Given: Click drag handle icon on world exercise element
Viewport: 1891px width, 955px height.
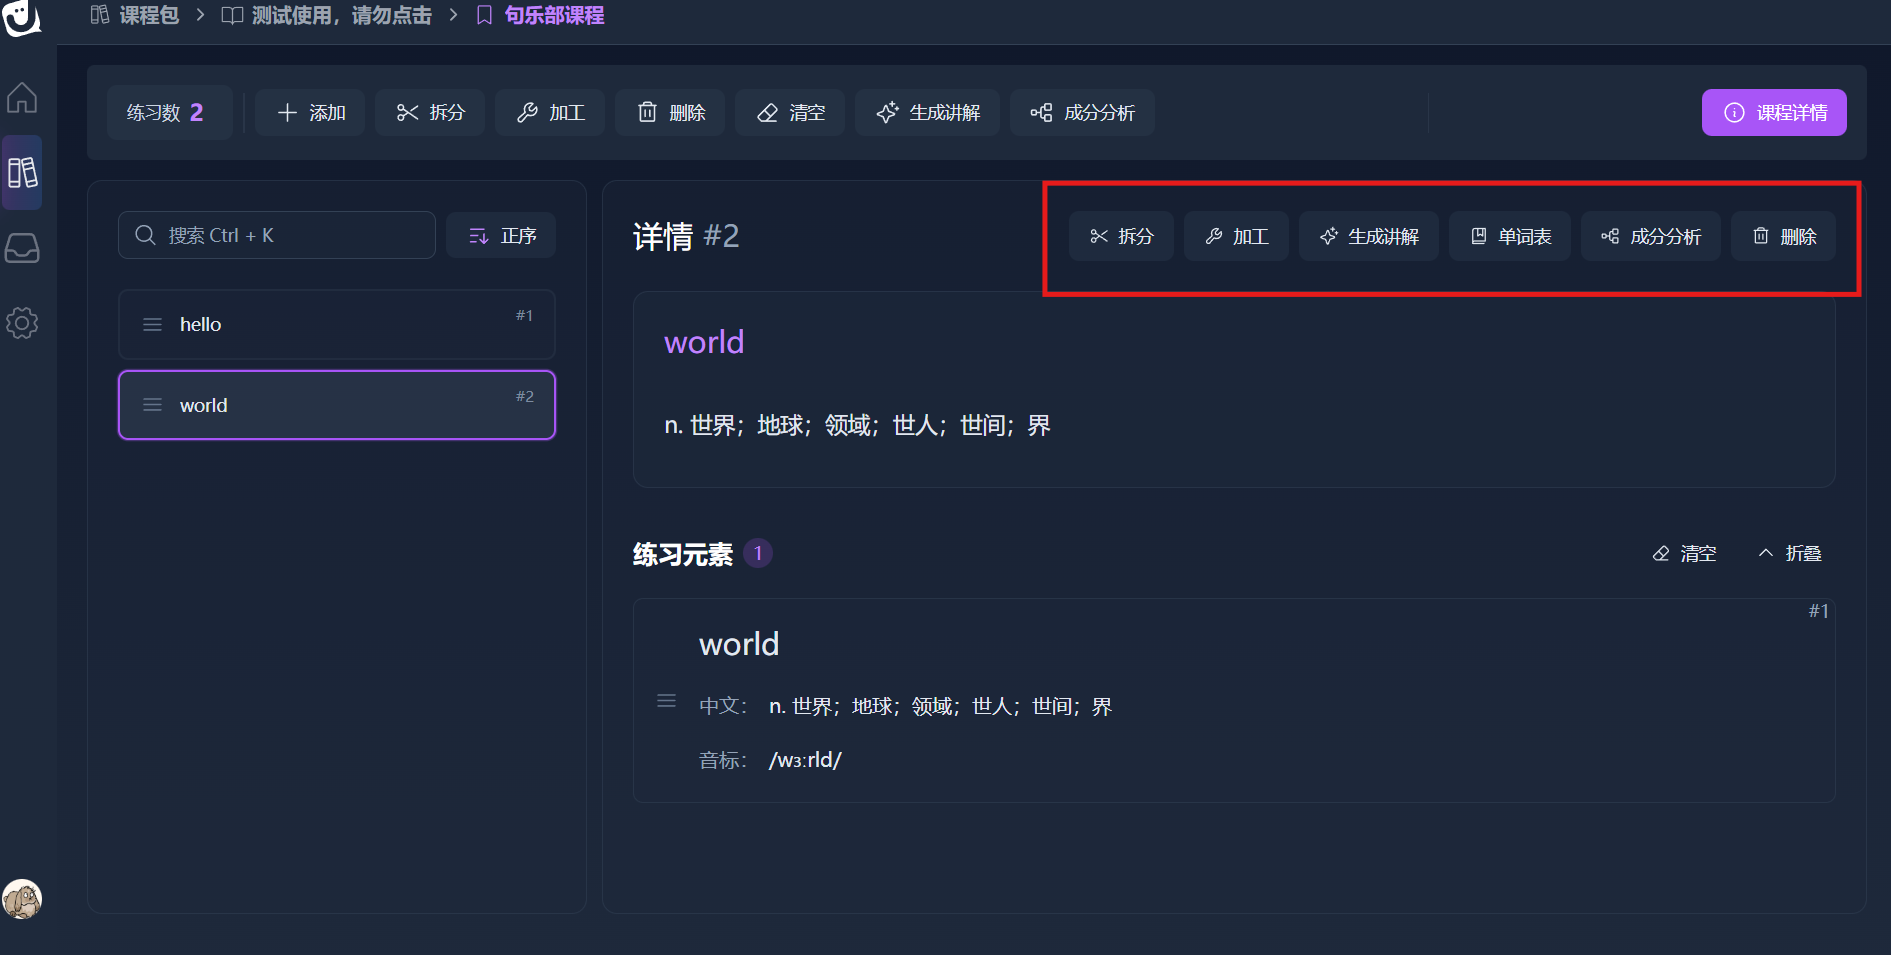Looking at the screenshot, I should pos(666,701).
